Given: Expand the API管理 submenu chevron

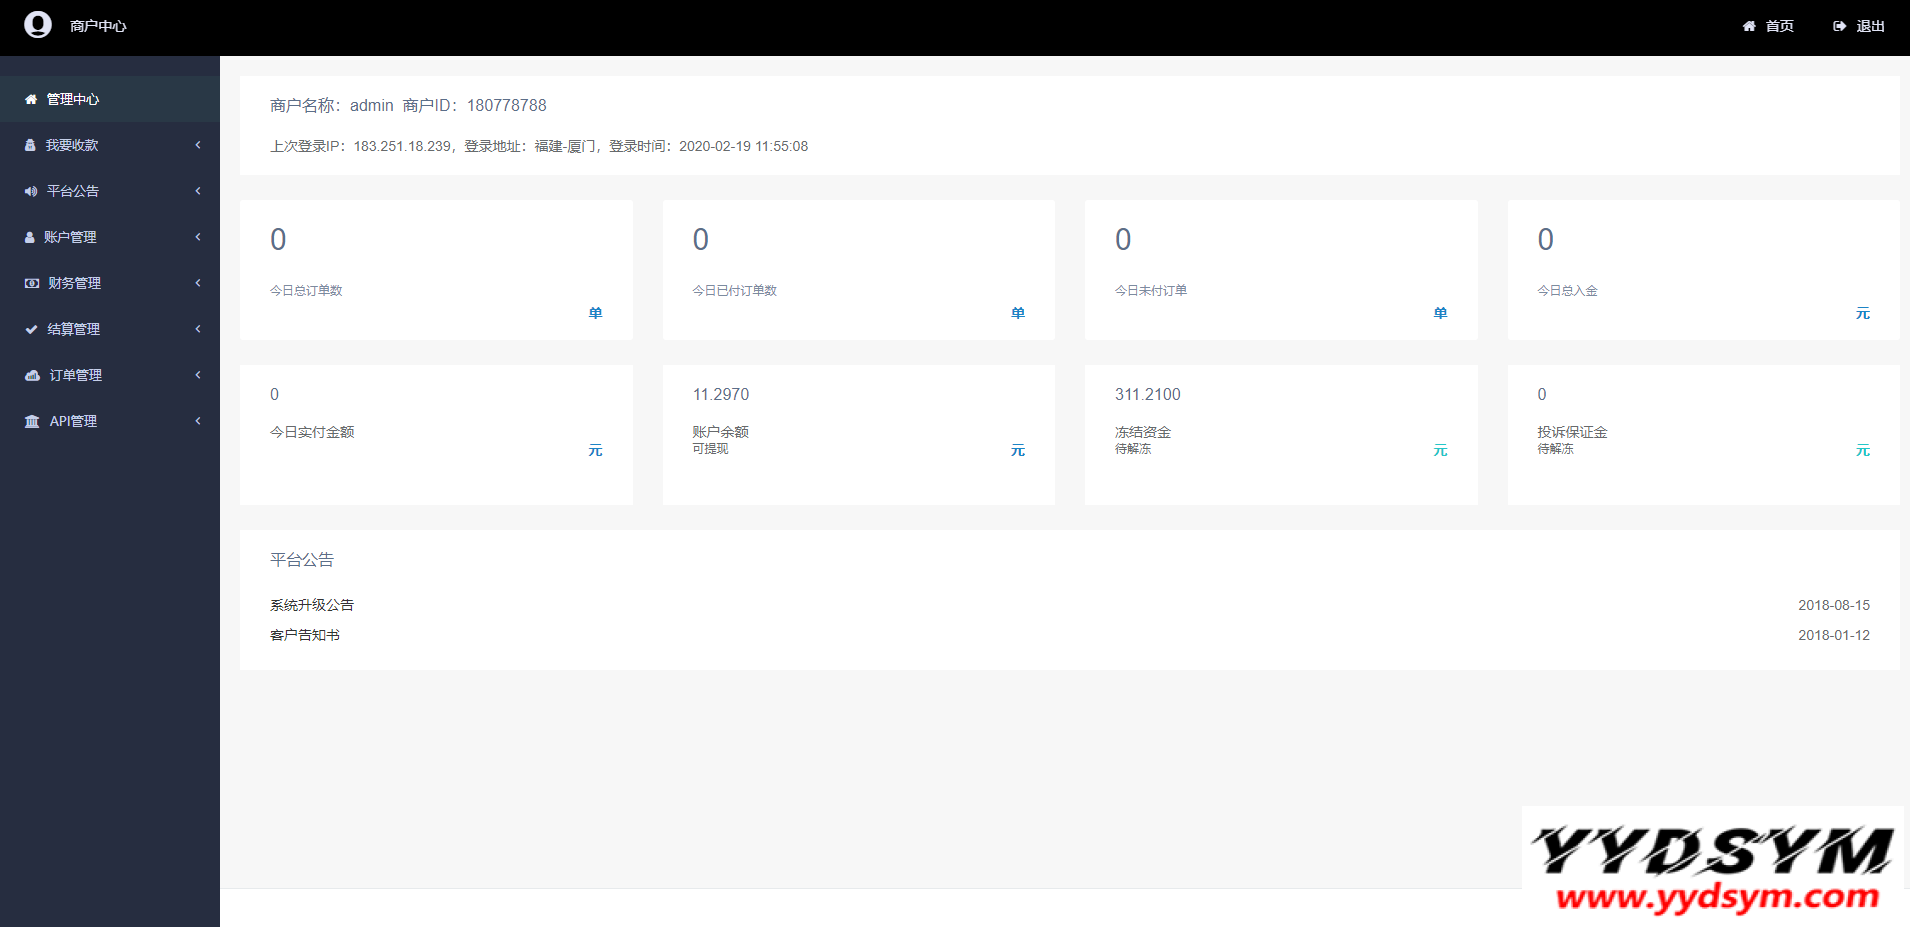Looking at the screenshot, I should [x=198, y=422].
